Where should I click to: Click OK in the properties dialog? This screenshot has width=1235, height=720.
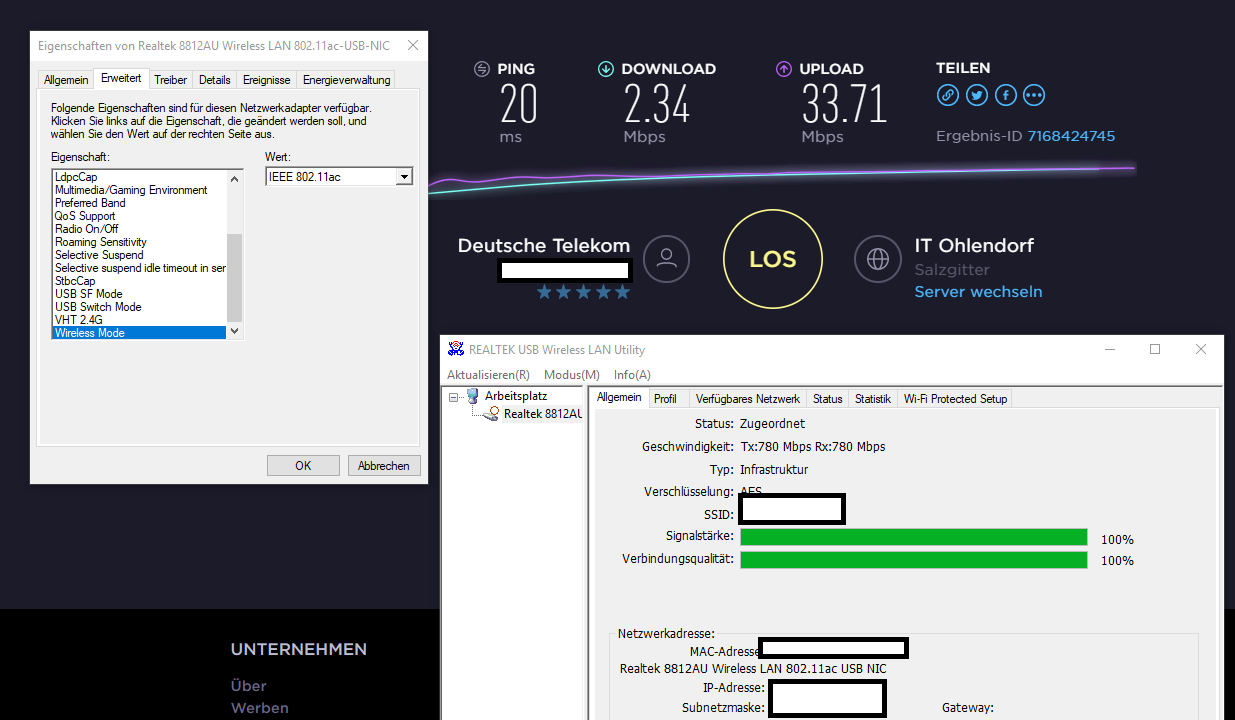303,465
